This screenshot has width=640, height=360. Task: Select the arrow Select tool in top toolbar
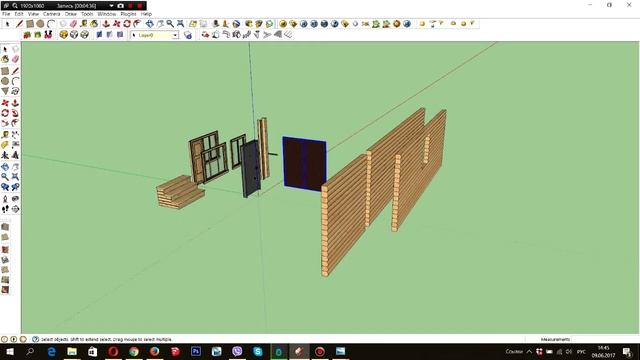click(x=7, y=24)
